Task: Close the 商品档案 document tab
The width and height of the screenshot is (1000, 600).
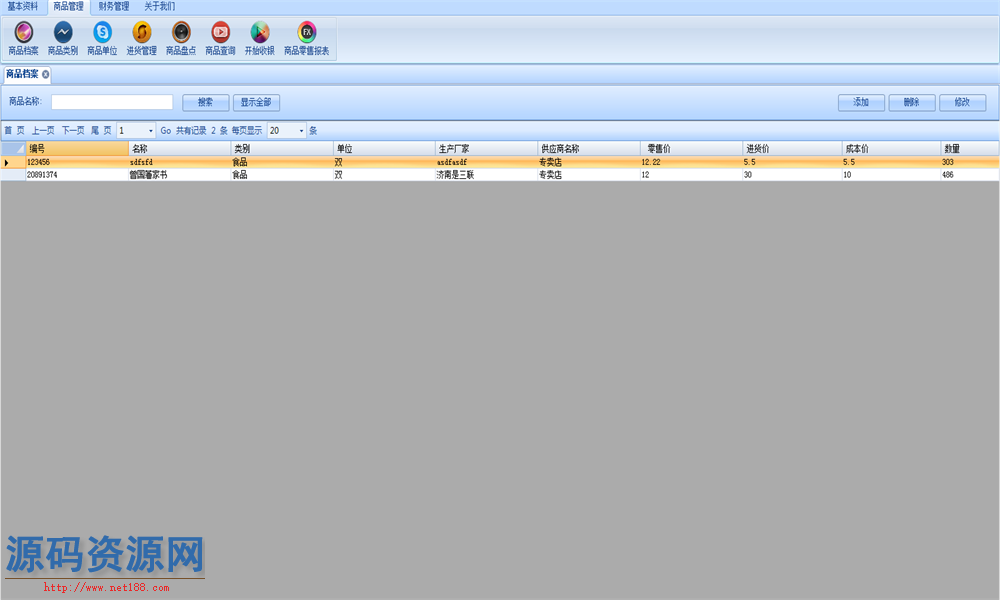Action: 45,75
